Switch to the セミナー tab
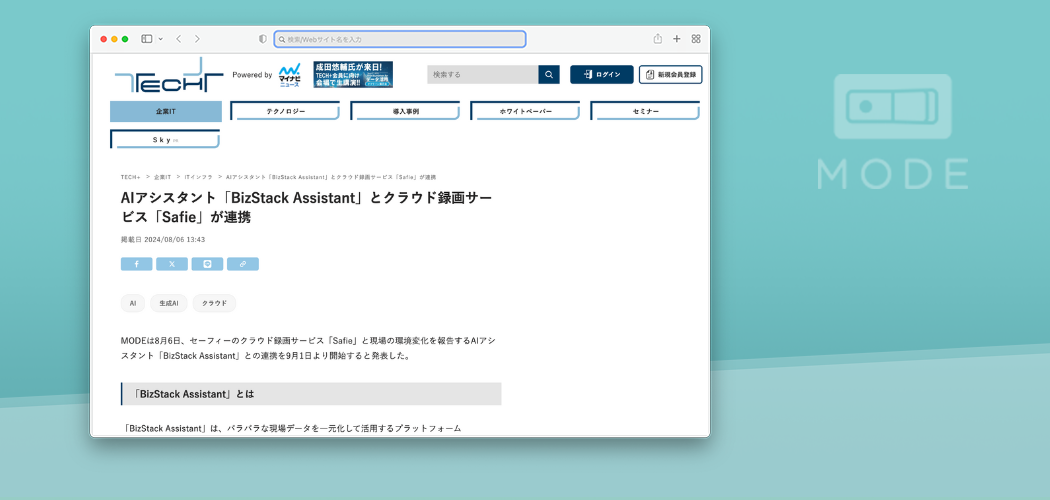 coord(645,111)
